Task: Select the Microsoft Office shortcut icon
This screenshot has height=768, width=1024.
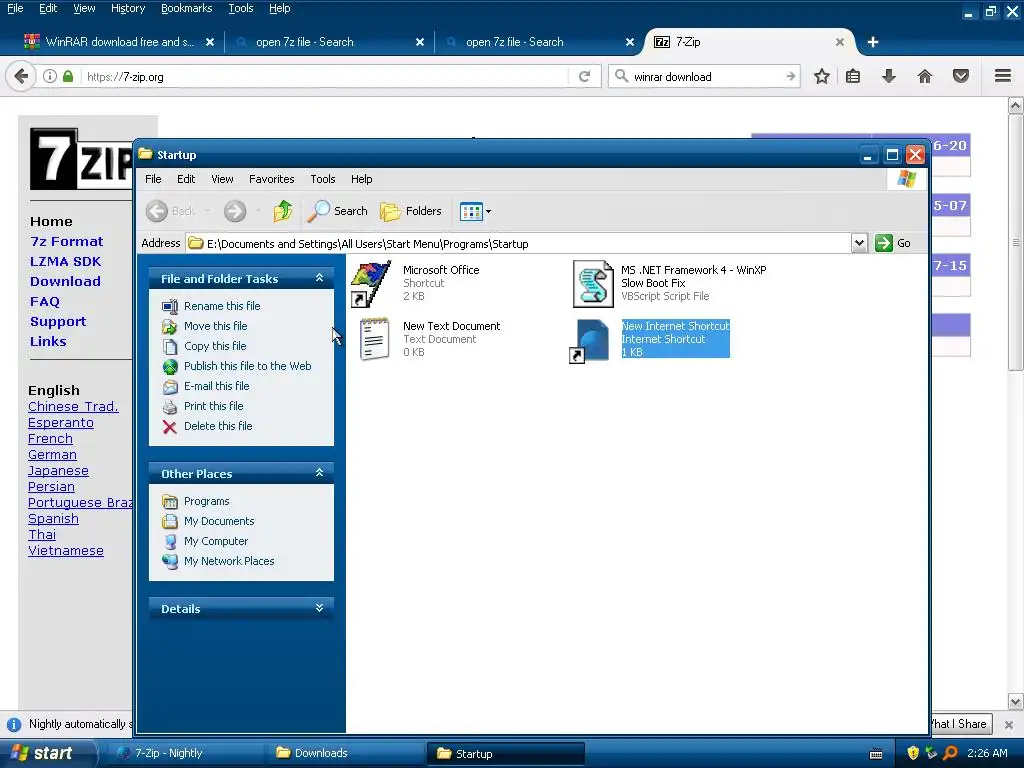Action: (372, 284)
